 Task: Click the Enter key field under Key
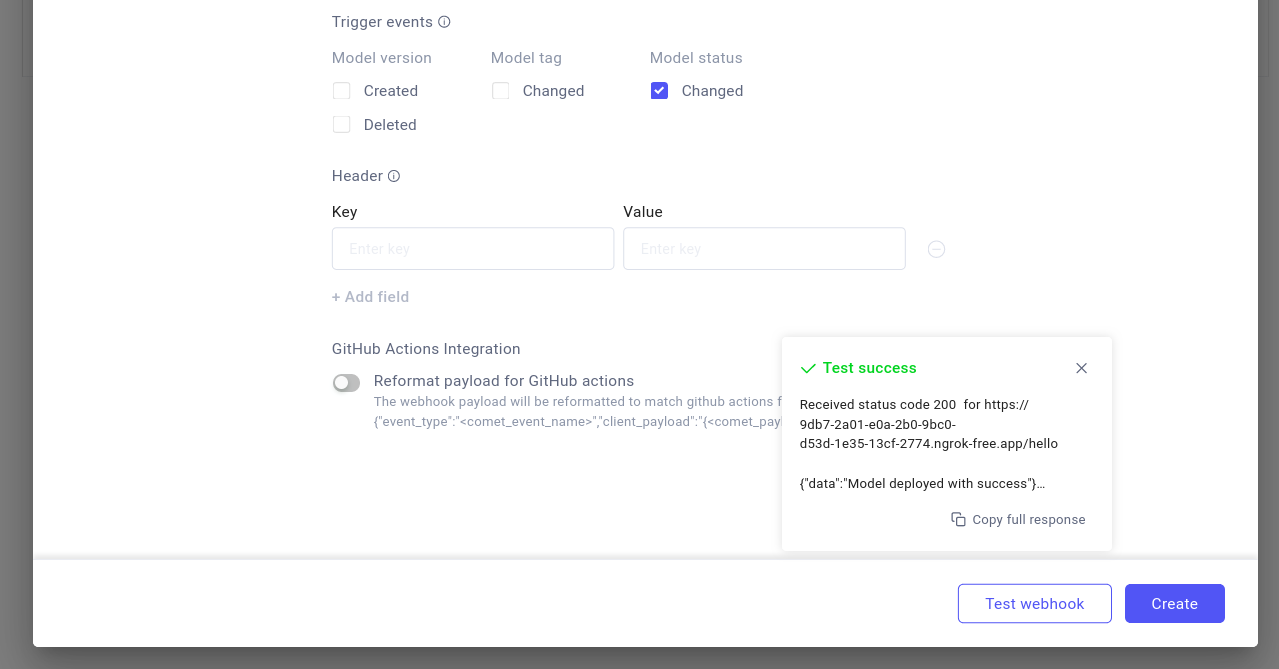tap(472, 248)
